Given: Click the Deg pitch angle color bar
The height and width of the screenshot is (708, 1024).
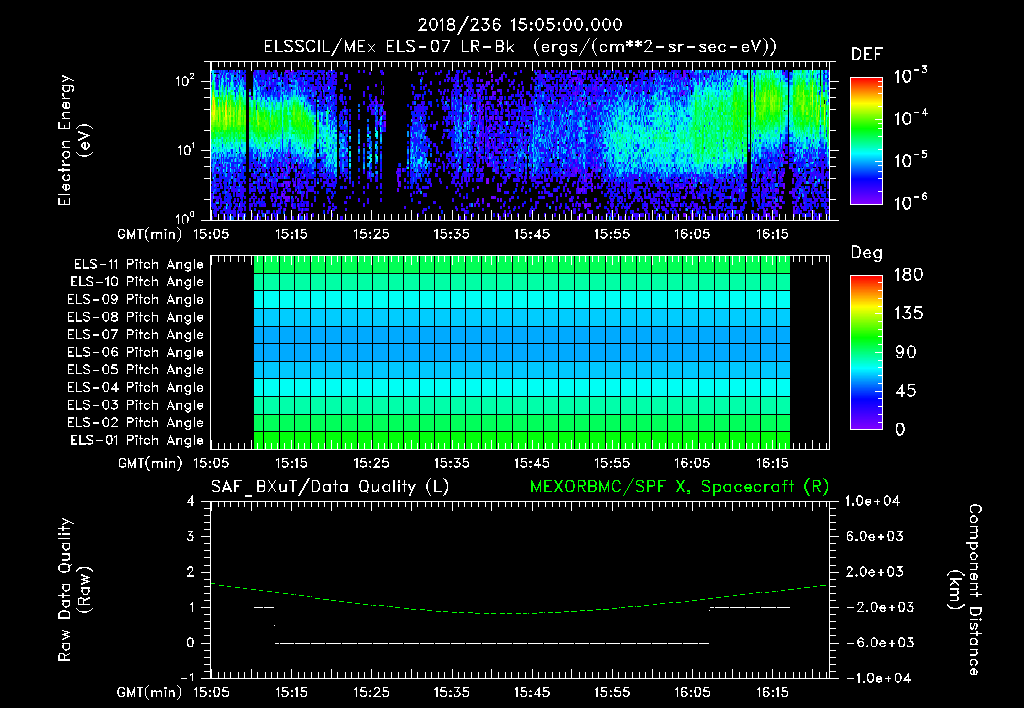Looking at the screenshot, I should 866,353.
